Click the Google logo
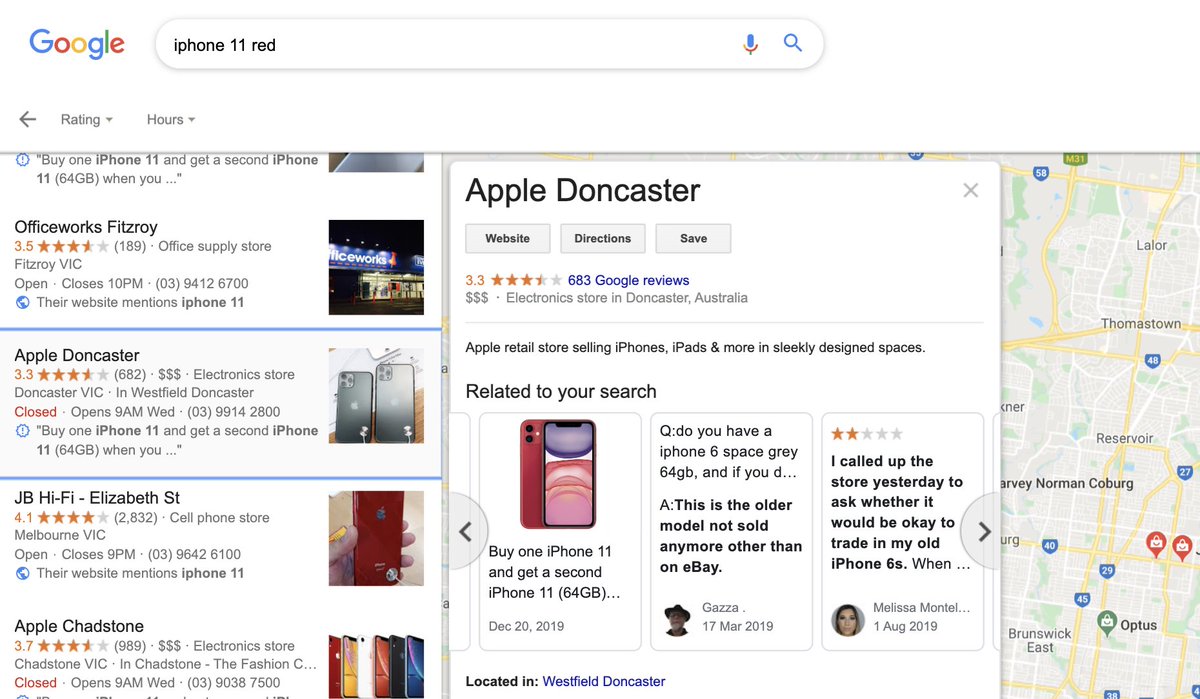This screenshot has width=1200, height=699. [77, 44]
